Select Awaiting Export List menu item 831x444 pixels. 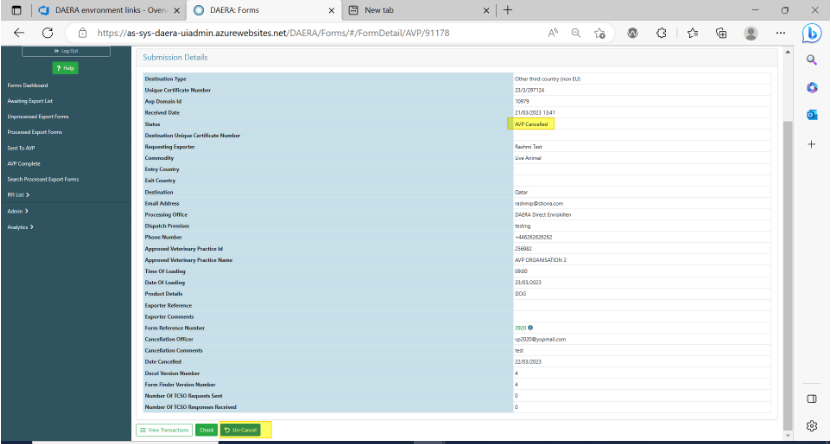pos(29,101)
